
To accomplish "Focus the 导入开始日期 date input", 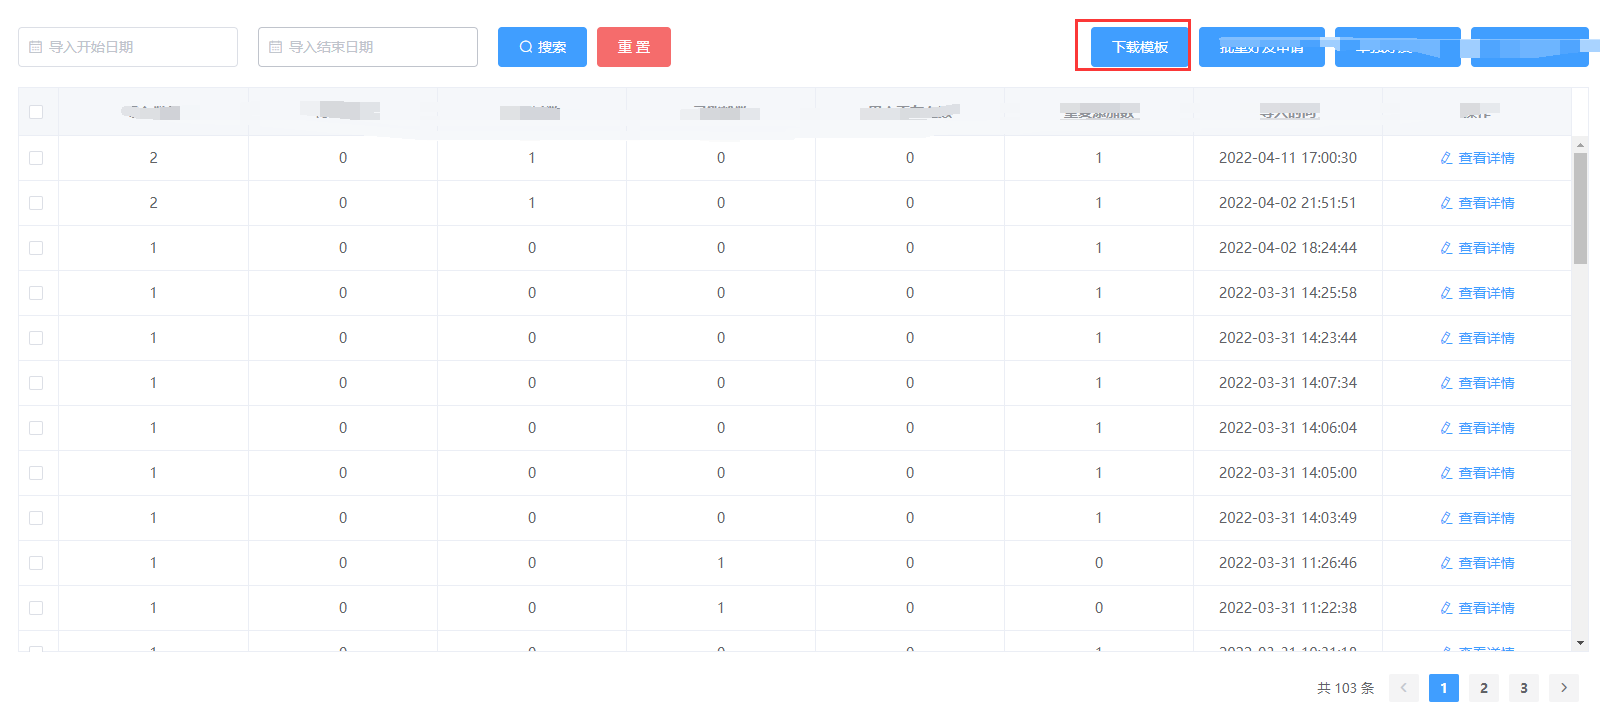I will click(x=128, y=47).
